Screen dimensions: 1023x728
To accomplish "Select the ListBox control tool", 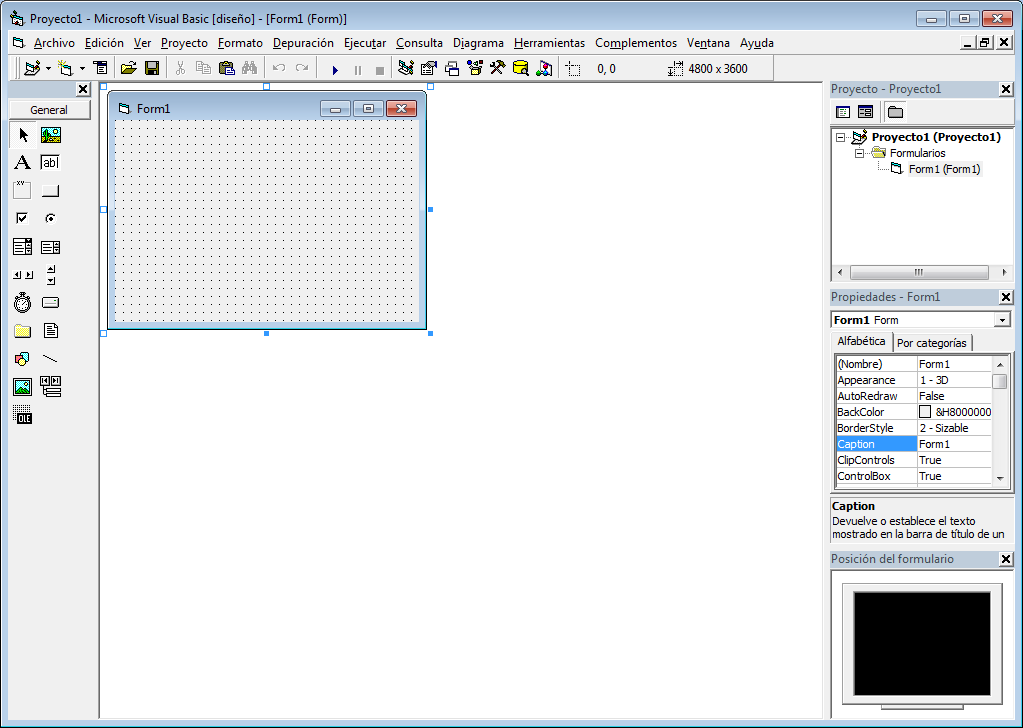I will coord(51,247).
